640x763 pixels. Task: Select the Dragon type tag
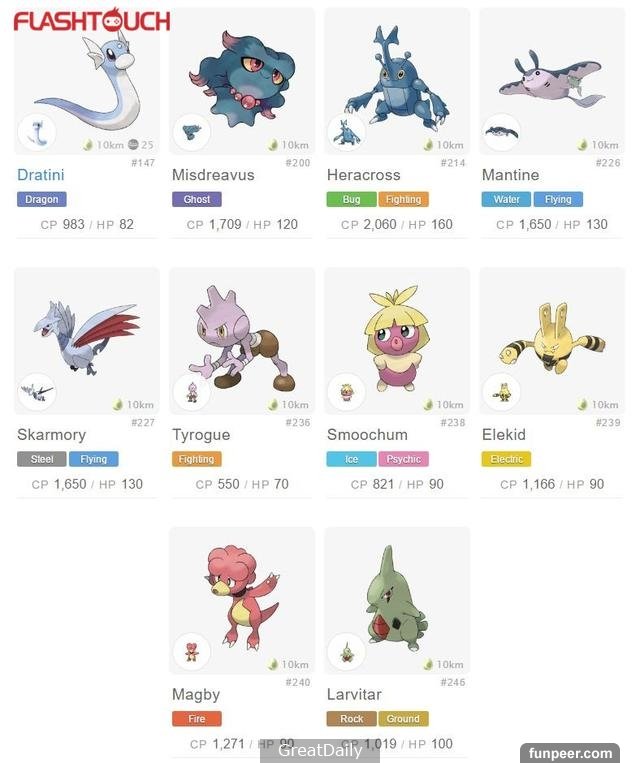point(42,199)
